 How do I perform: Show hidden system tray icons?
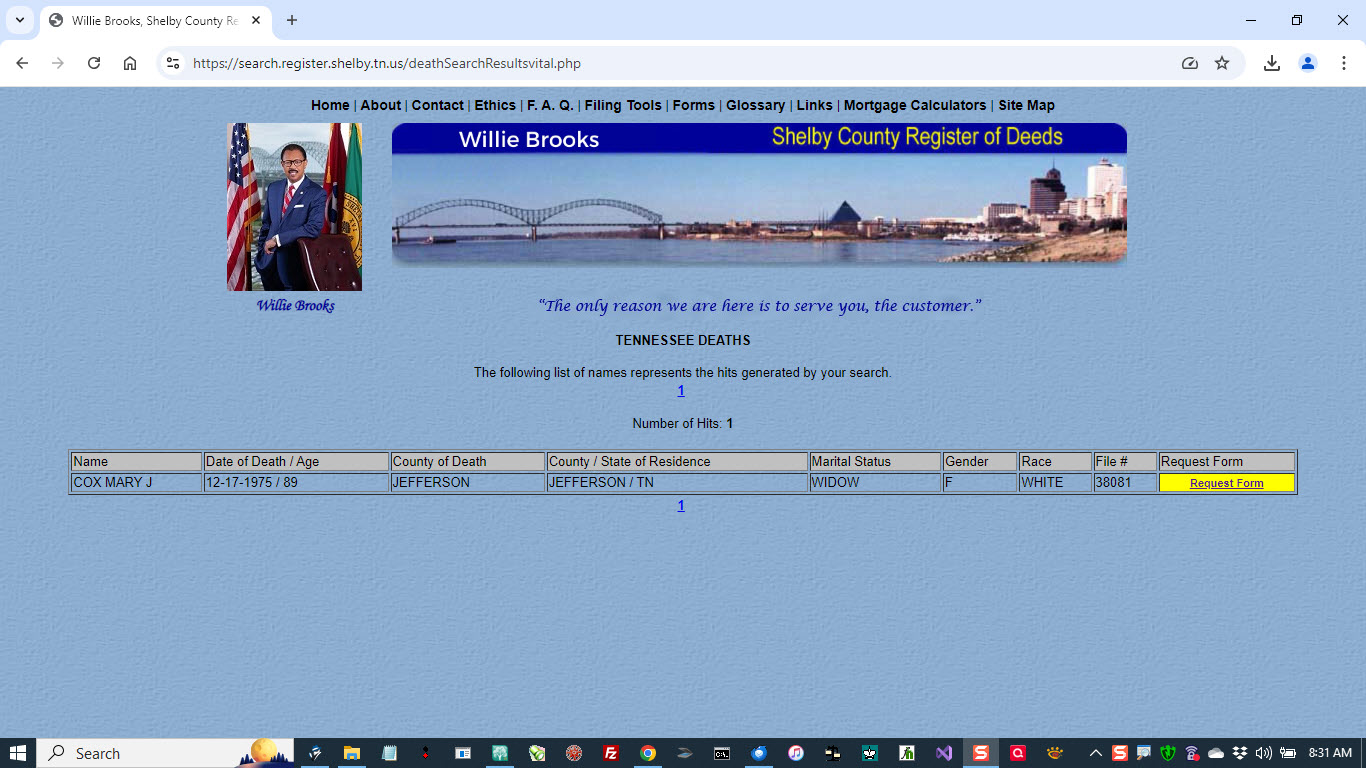click(1096, 753)
